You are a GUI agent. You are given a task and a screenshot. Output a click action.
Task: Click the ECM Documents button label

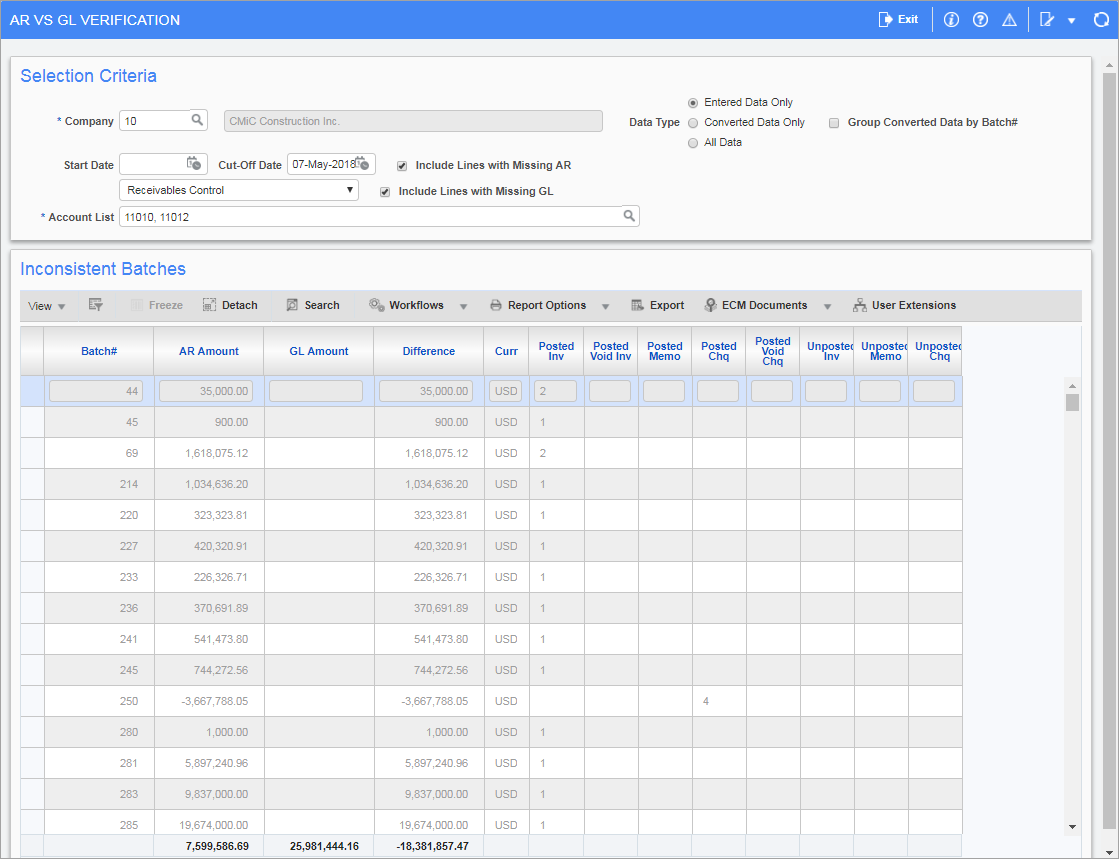click(x=764, y=305)
